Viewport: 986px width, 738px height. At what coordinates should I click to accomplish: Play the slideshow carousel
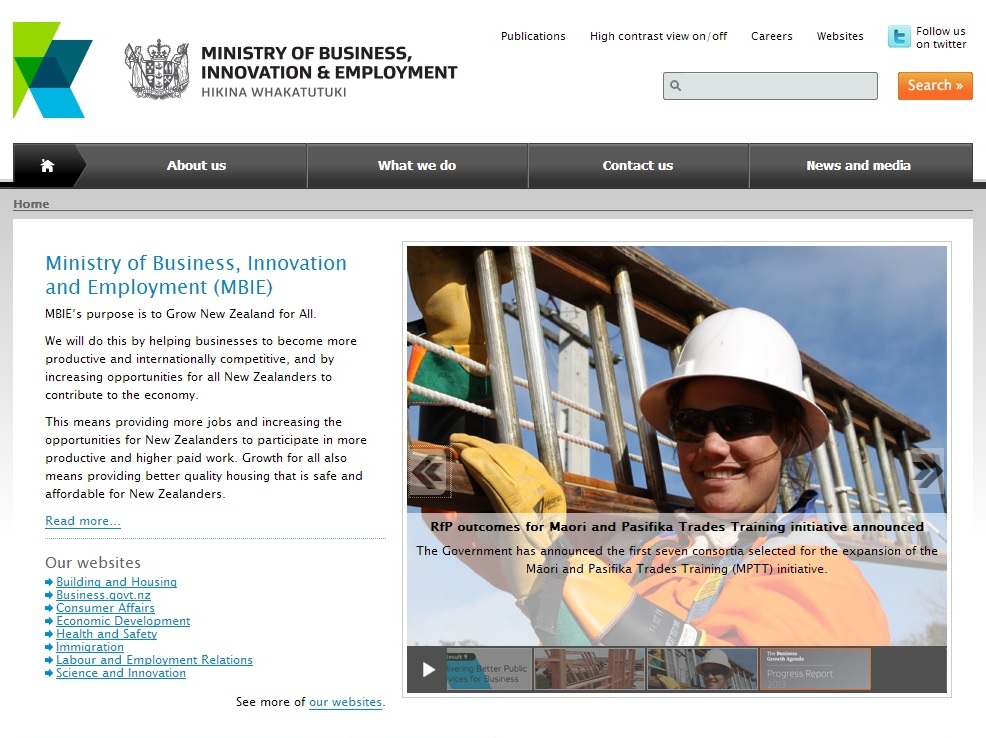tap(428, 669)
